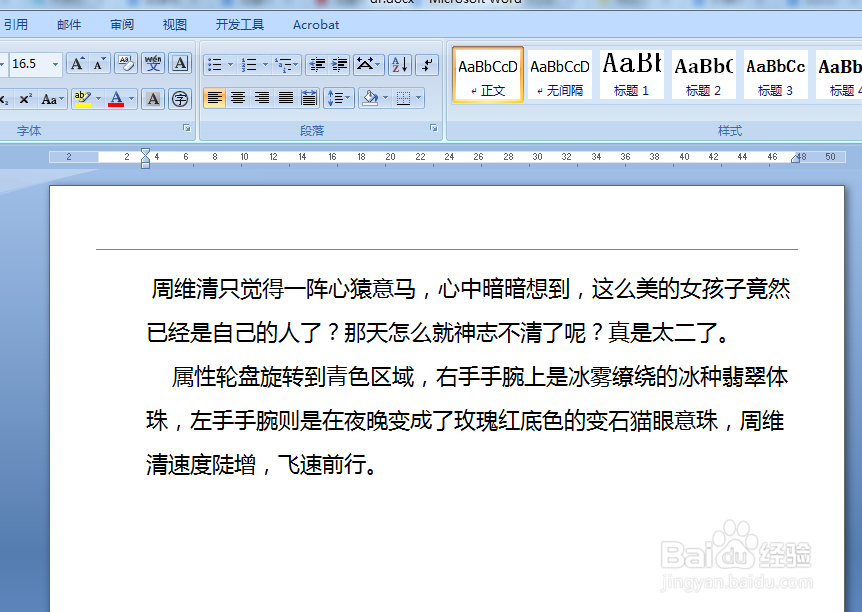This screenshot has width=862, height=612.
Task: Apply the 标题 3 style
Action: pyautogui.click(x=776, y=75)
